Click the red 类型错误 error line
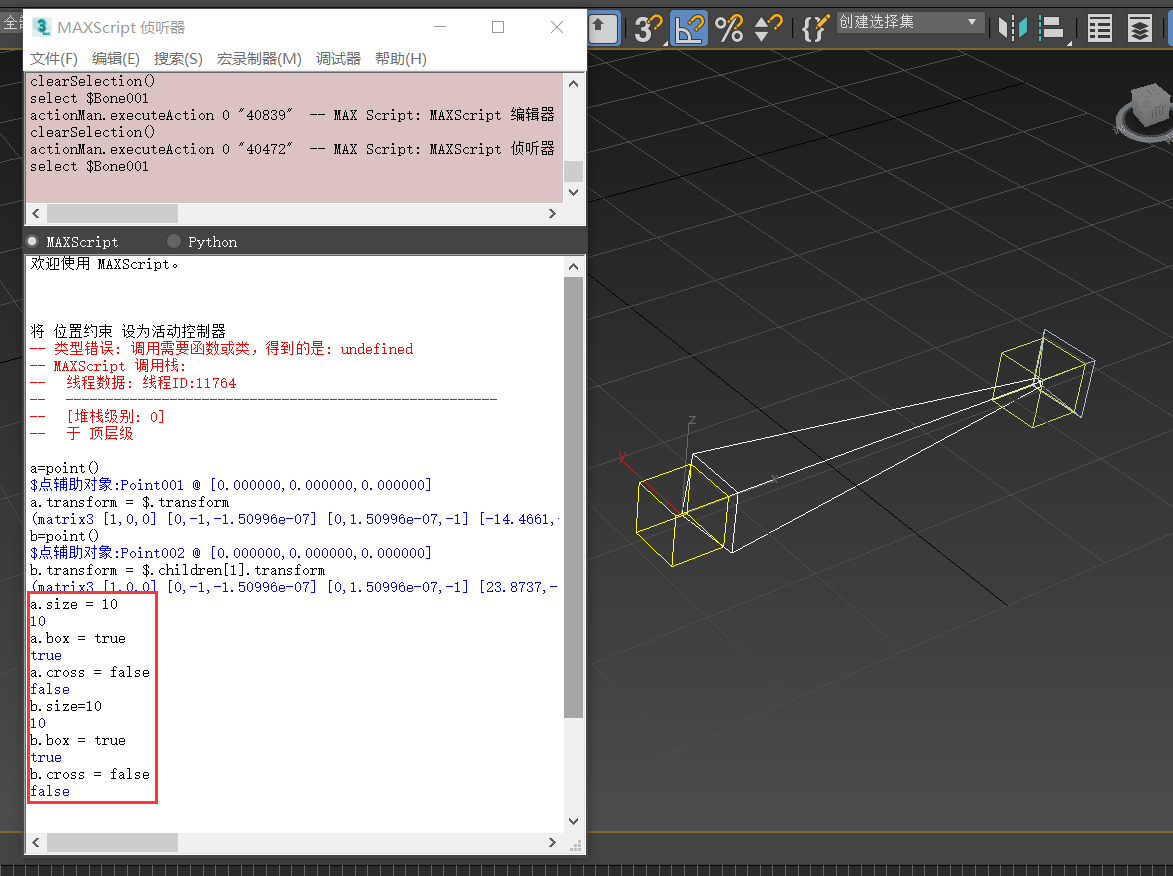The image size is (1173, 876). pyautogui.click(x=221, y=349)
